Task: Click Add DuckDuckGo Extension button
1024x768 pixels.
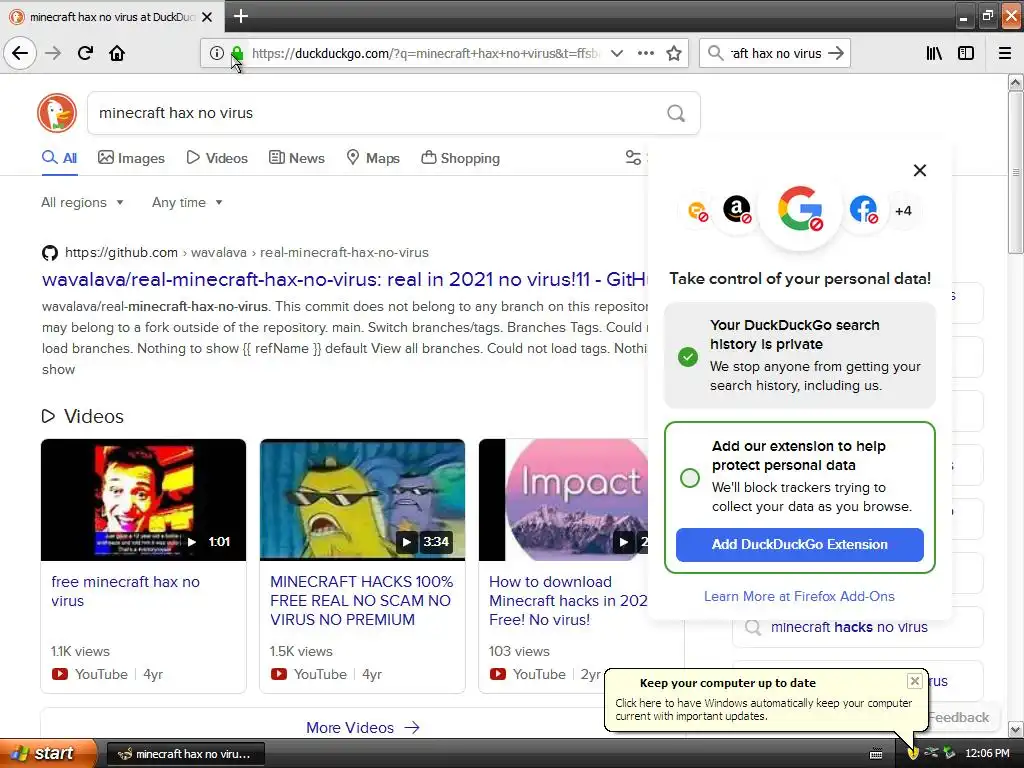Action: 799,545
